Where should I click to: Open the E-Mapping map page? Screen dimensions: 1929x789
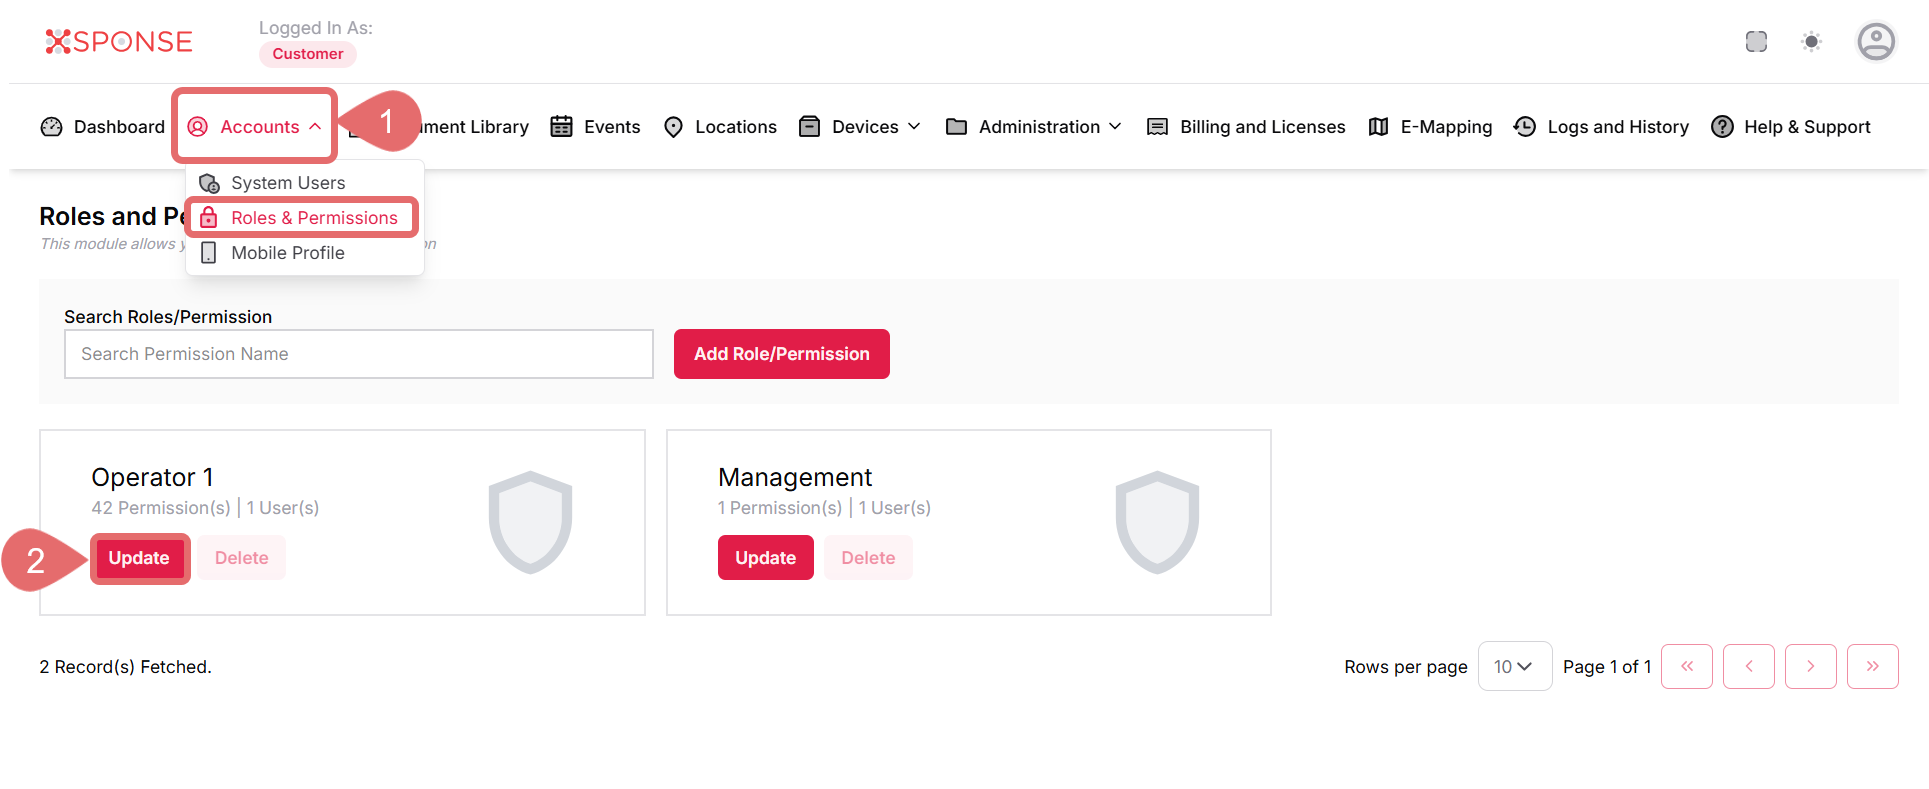(1430, 127)
